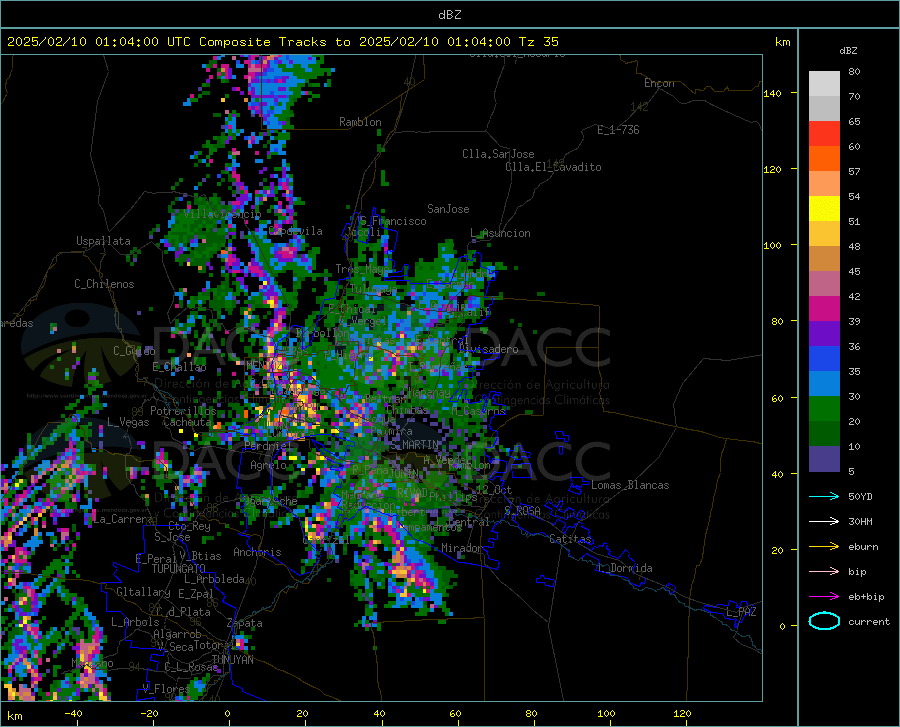The image size is (900, 727).
Task: Click the white 30HM arrow legend icon
Action: click(824, 522)
